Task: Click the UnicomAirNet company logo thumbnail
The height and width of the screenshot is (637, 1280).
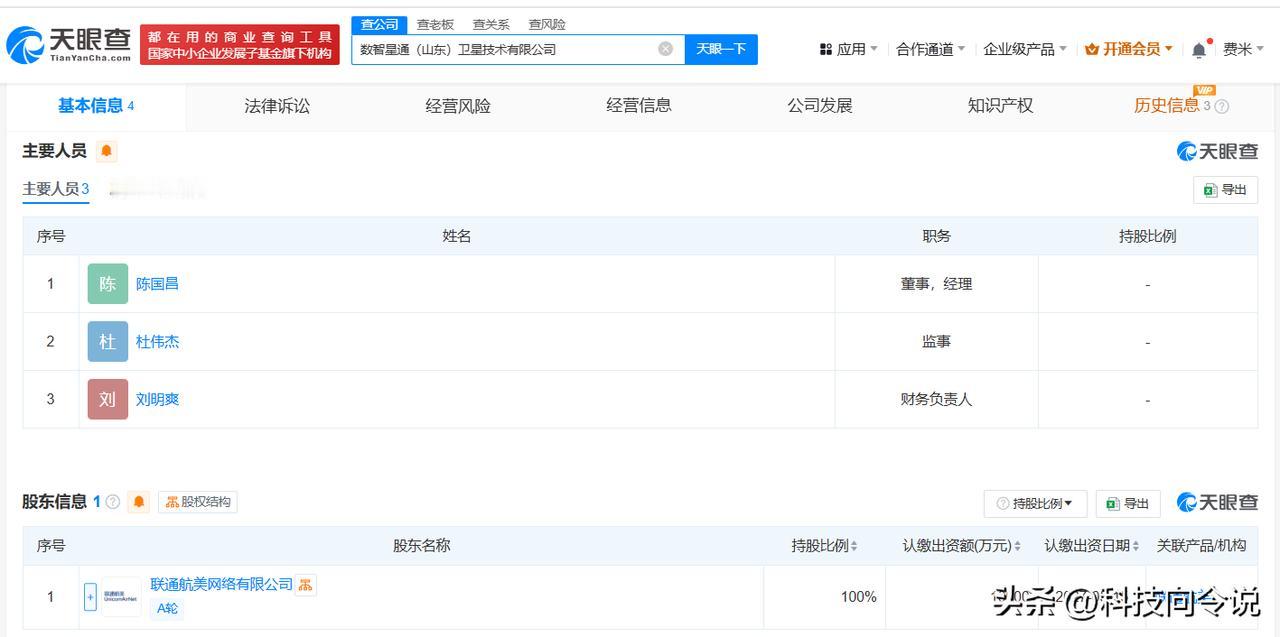Action: (x=121, y=597)
